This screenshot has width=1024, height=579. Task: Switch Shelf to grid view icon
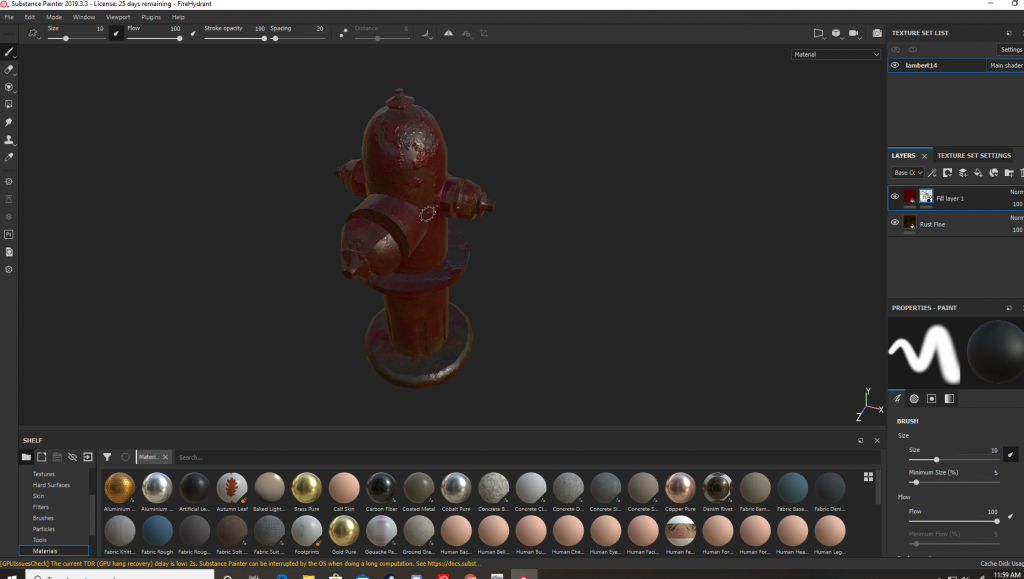[869, 477]
